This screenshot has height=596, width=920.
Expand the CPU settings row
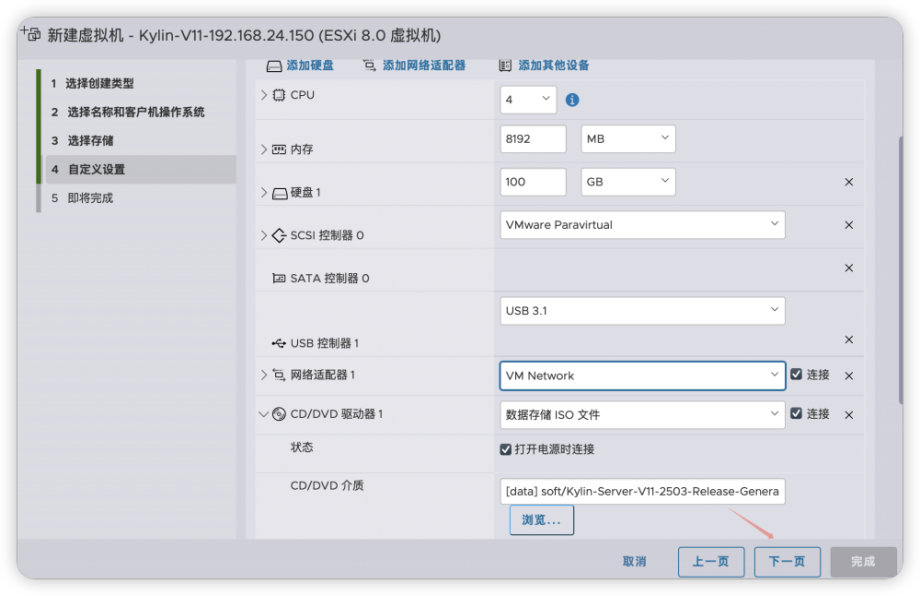click(x=264, y=95)
